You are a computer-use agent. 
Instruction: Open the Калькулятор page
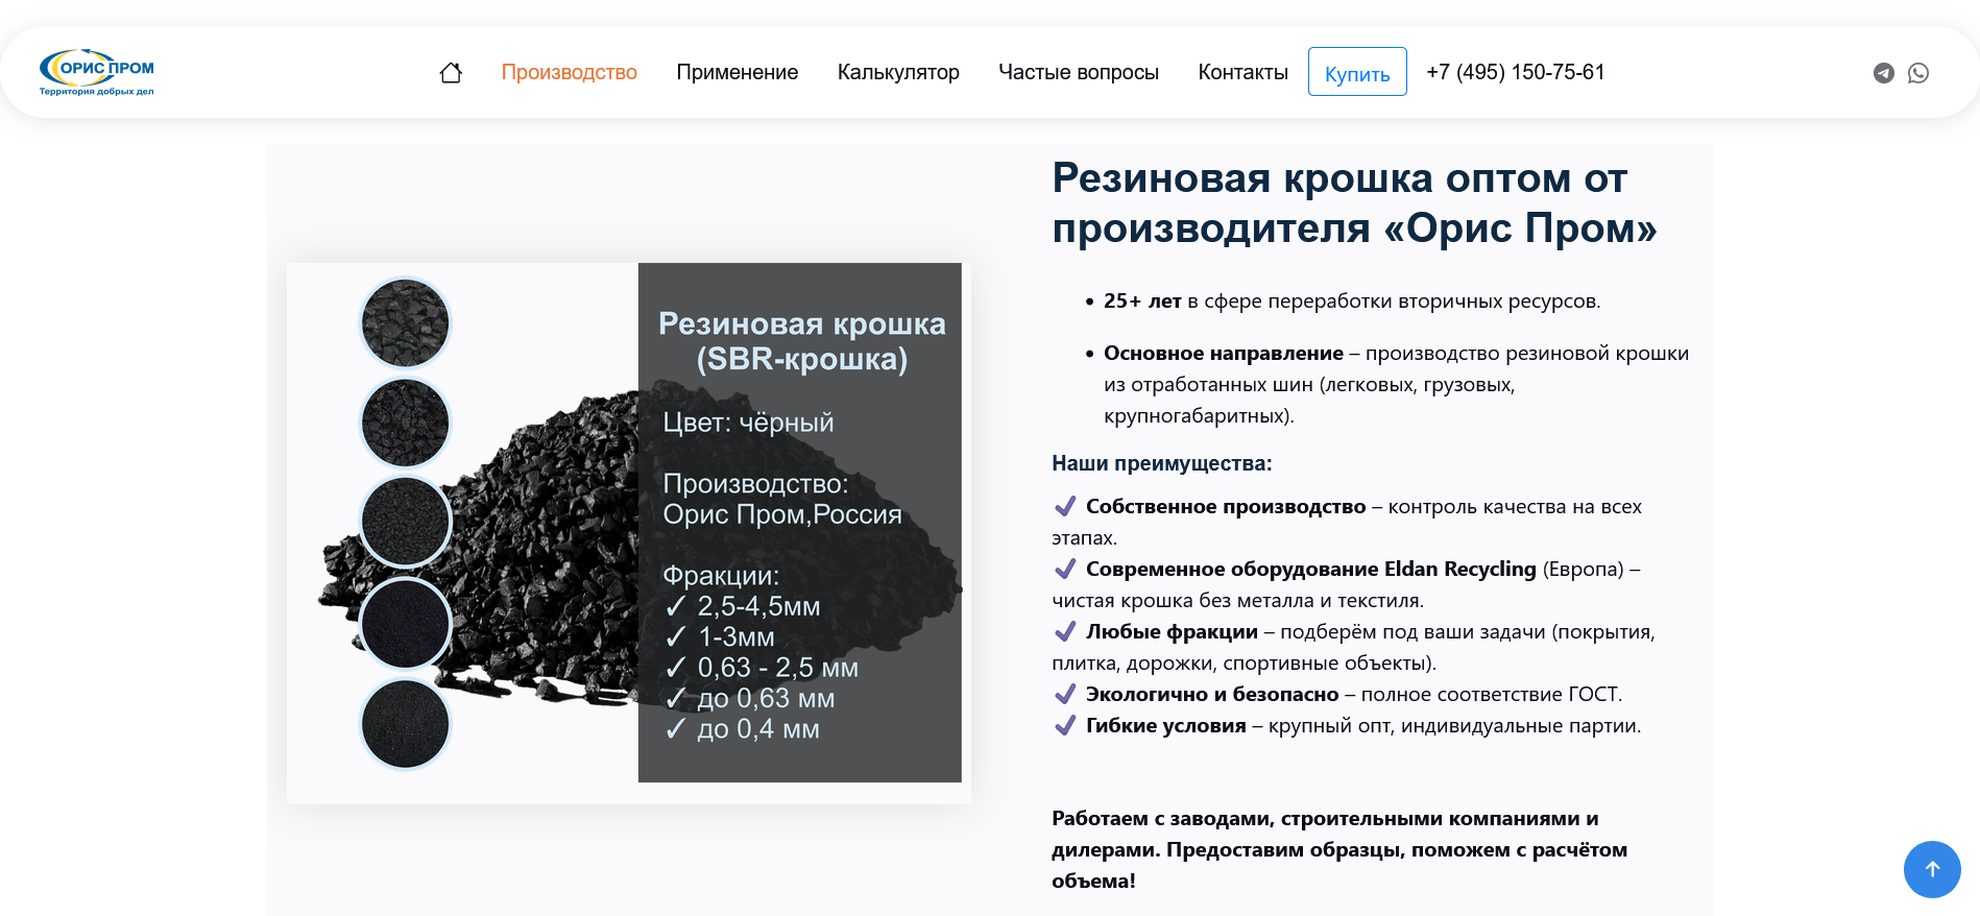click(898, 72)
